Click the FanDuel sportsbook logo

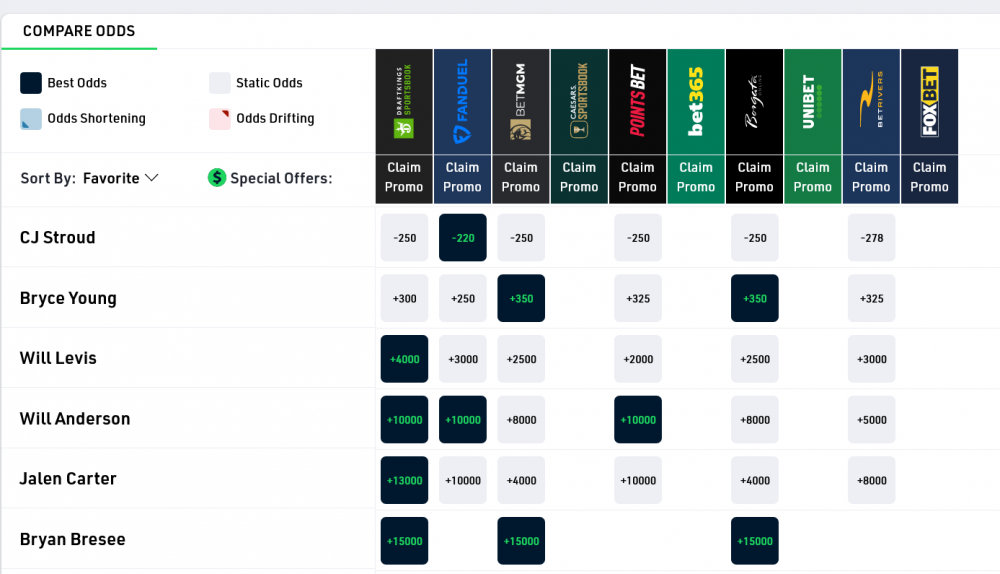click(462, 102)
